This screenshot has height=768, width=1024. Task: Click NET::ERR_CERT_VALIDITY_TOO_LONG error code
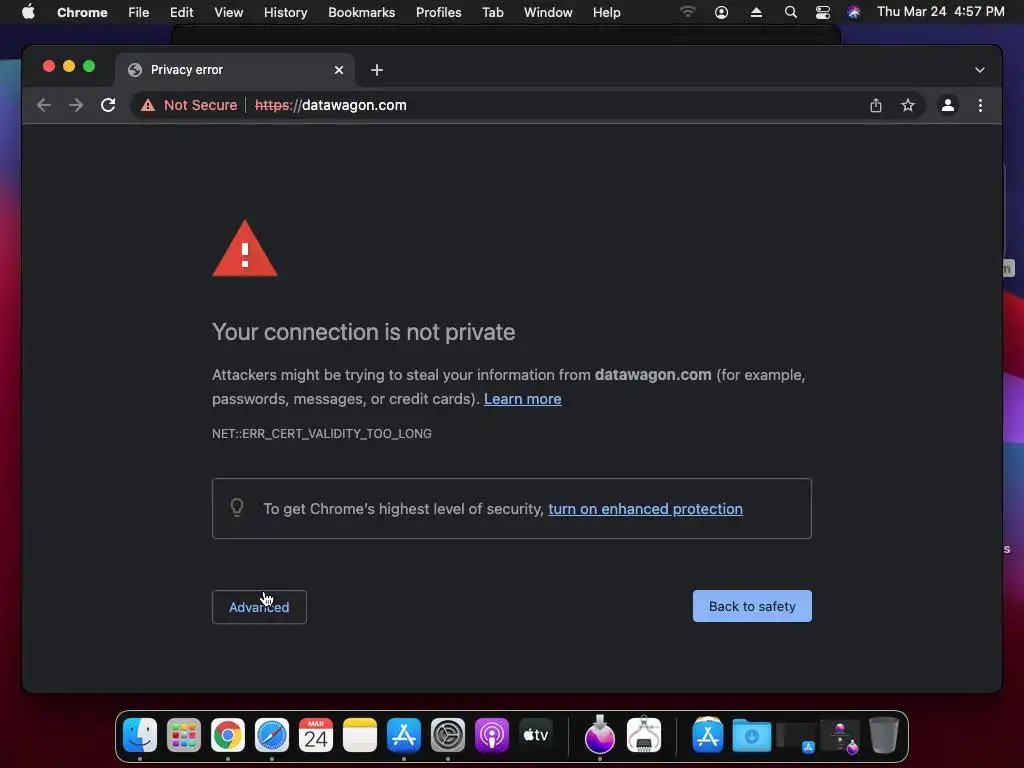[x=322, y=434]
